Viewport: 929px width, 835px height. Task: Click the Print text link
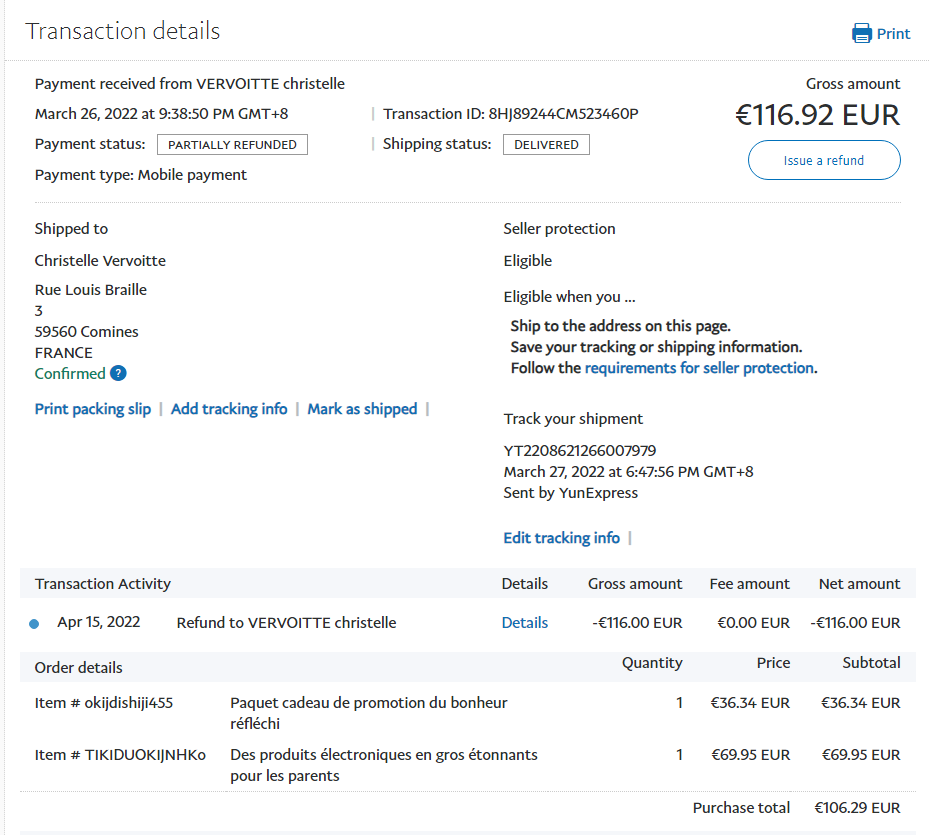point(893,34)
